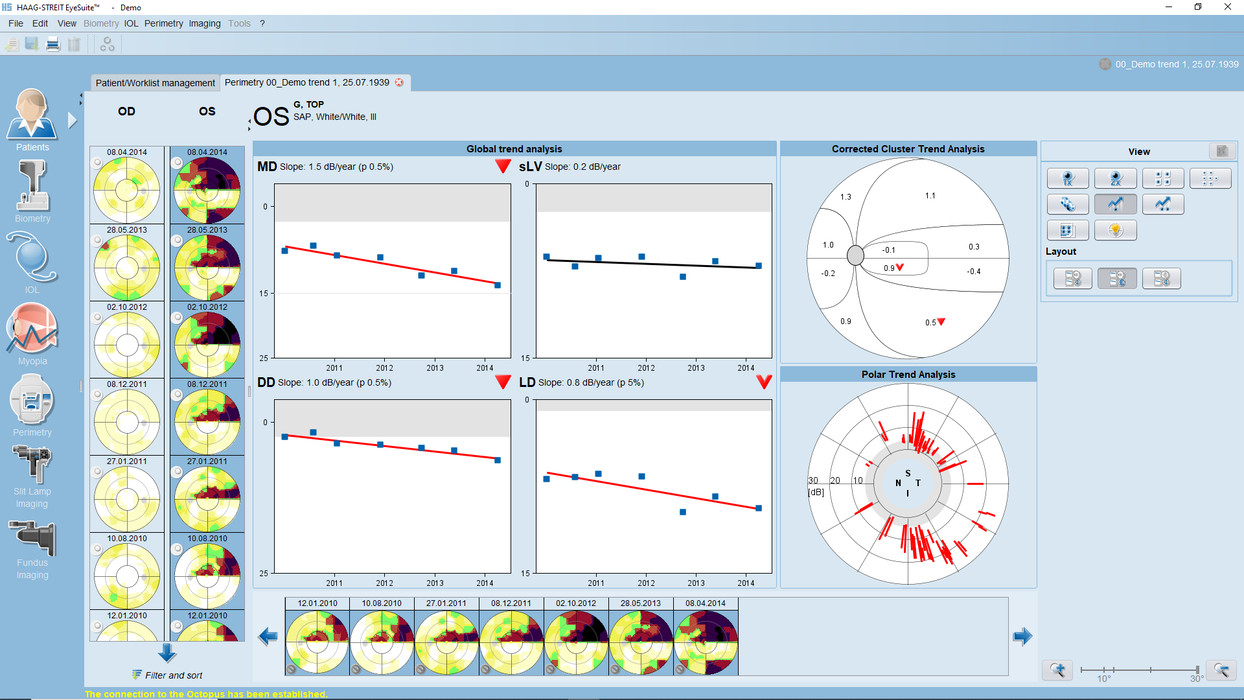Expand timeline right with blue arrow
Image resolution: width=1244 pixels, height=700 pixels.
coord(1022,636)
